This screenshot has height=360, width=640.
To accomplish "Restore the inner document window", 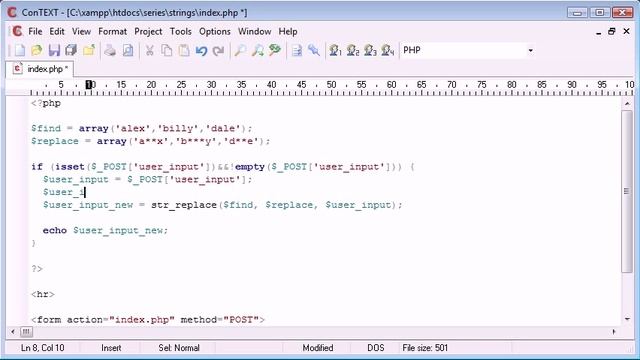I will (611, 31).
